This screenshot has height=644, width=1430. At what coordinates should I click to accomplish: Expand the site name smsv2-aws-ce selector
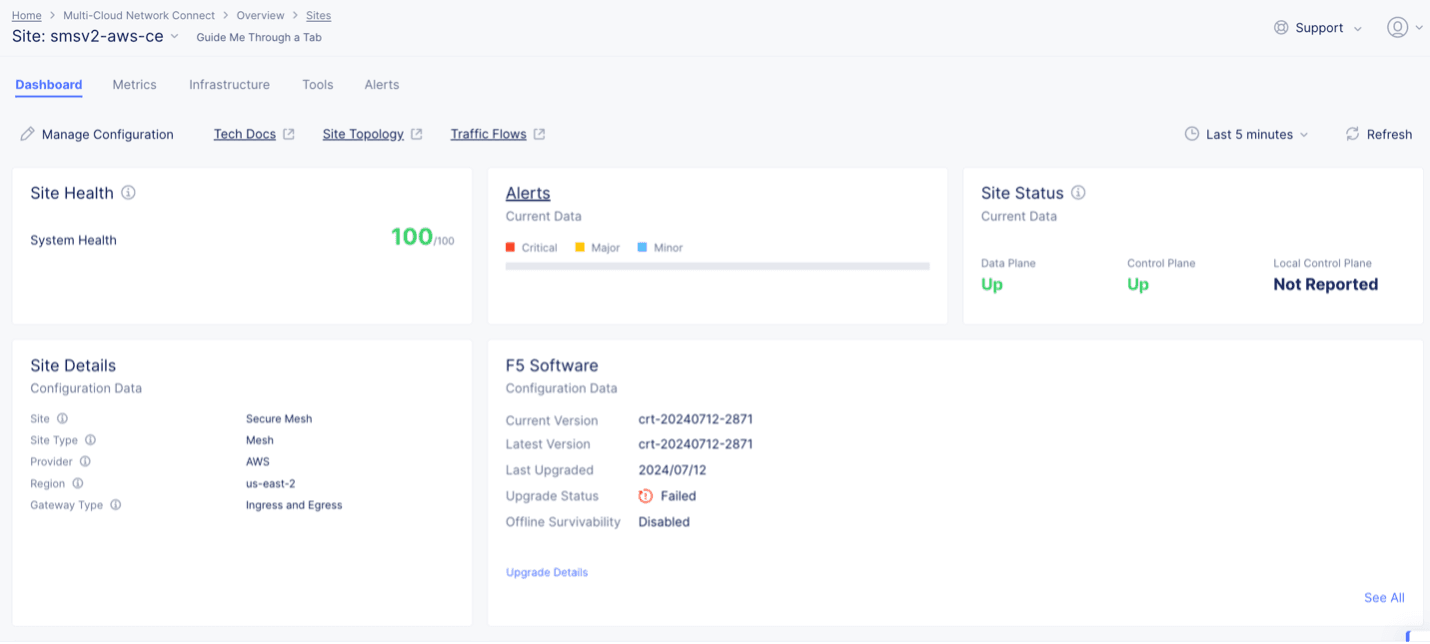(174, 37)
